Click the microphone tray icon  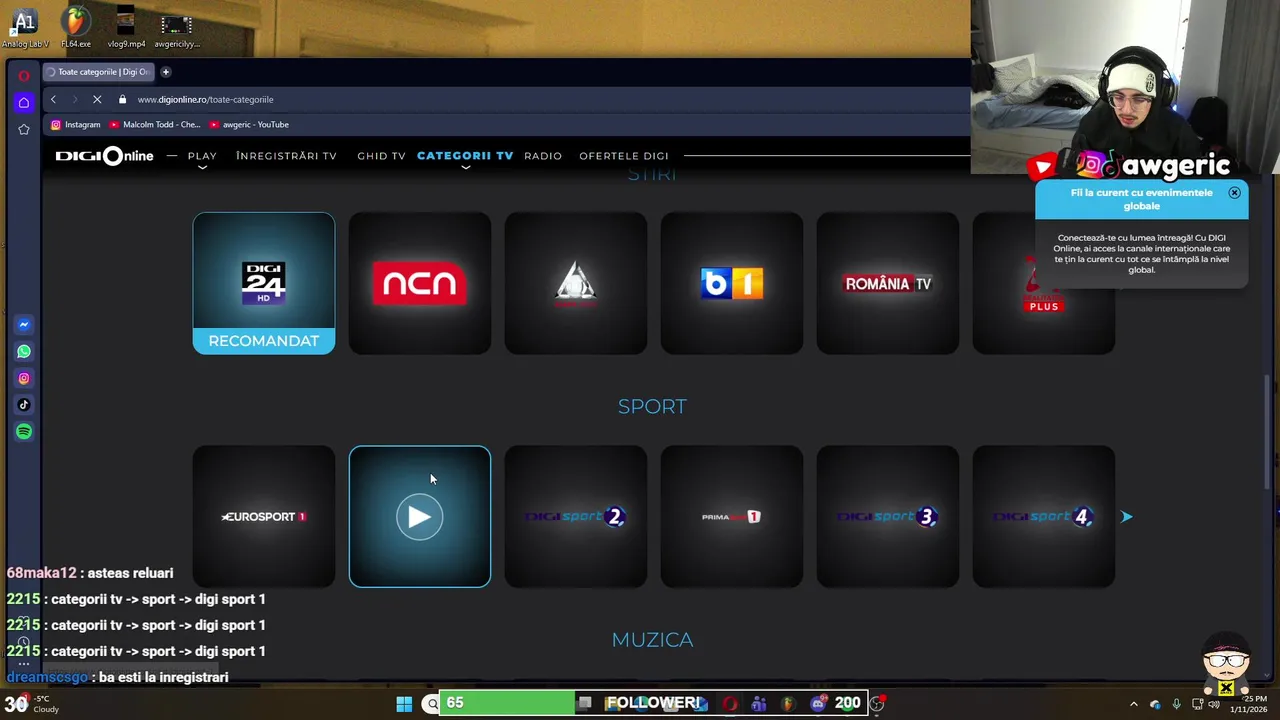(1176, 704)
